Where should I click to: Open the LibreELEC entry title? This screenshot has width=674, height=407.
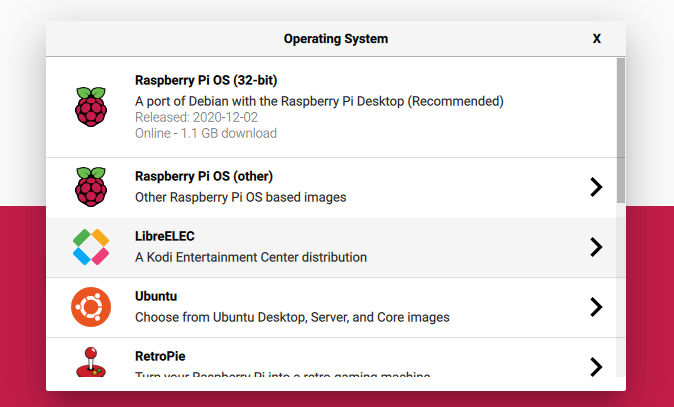(x=165, y=236)
